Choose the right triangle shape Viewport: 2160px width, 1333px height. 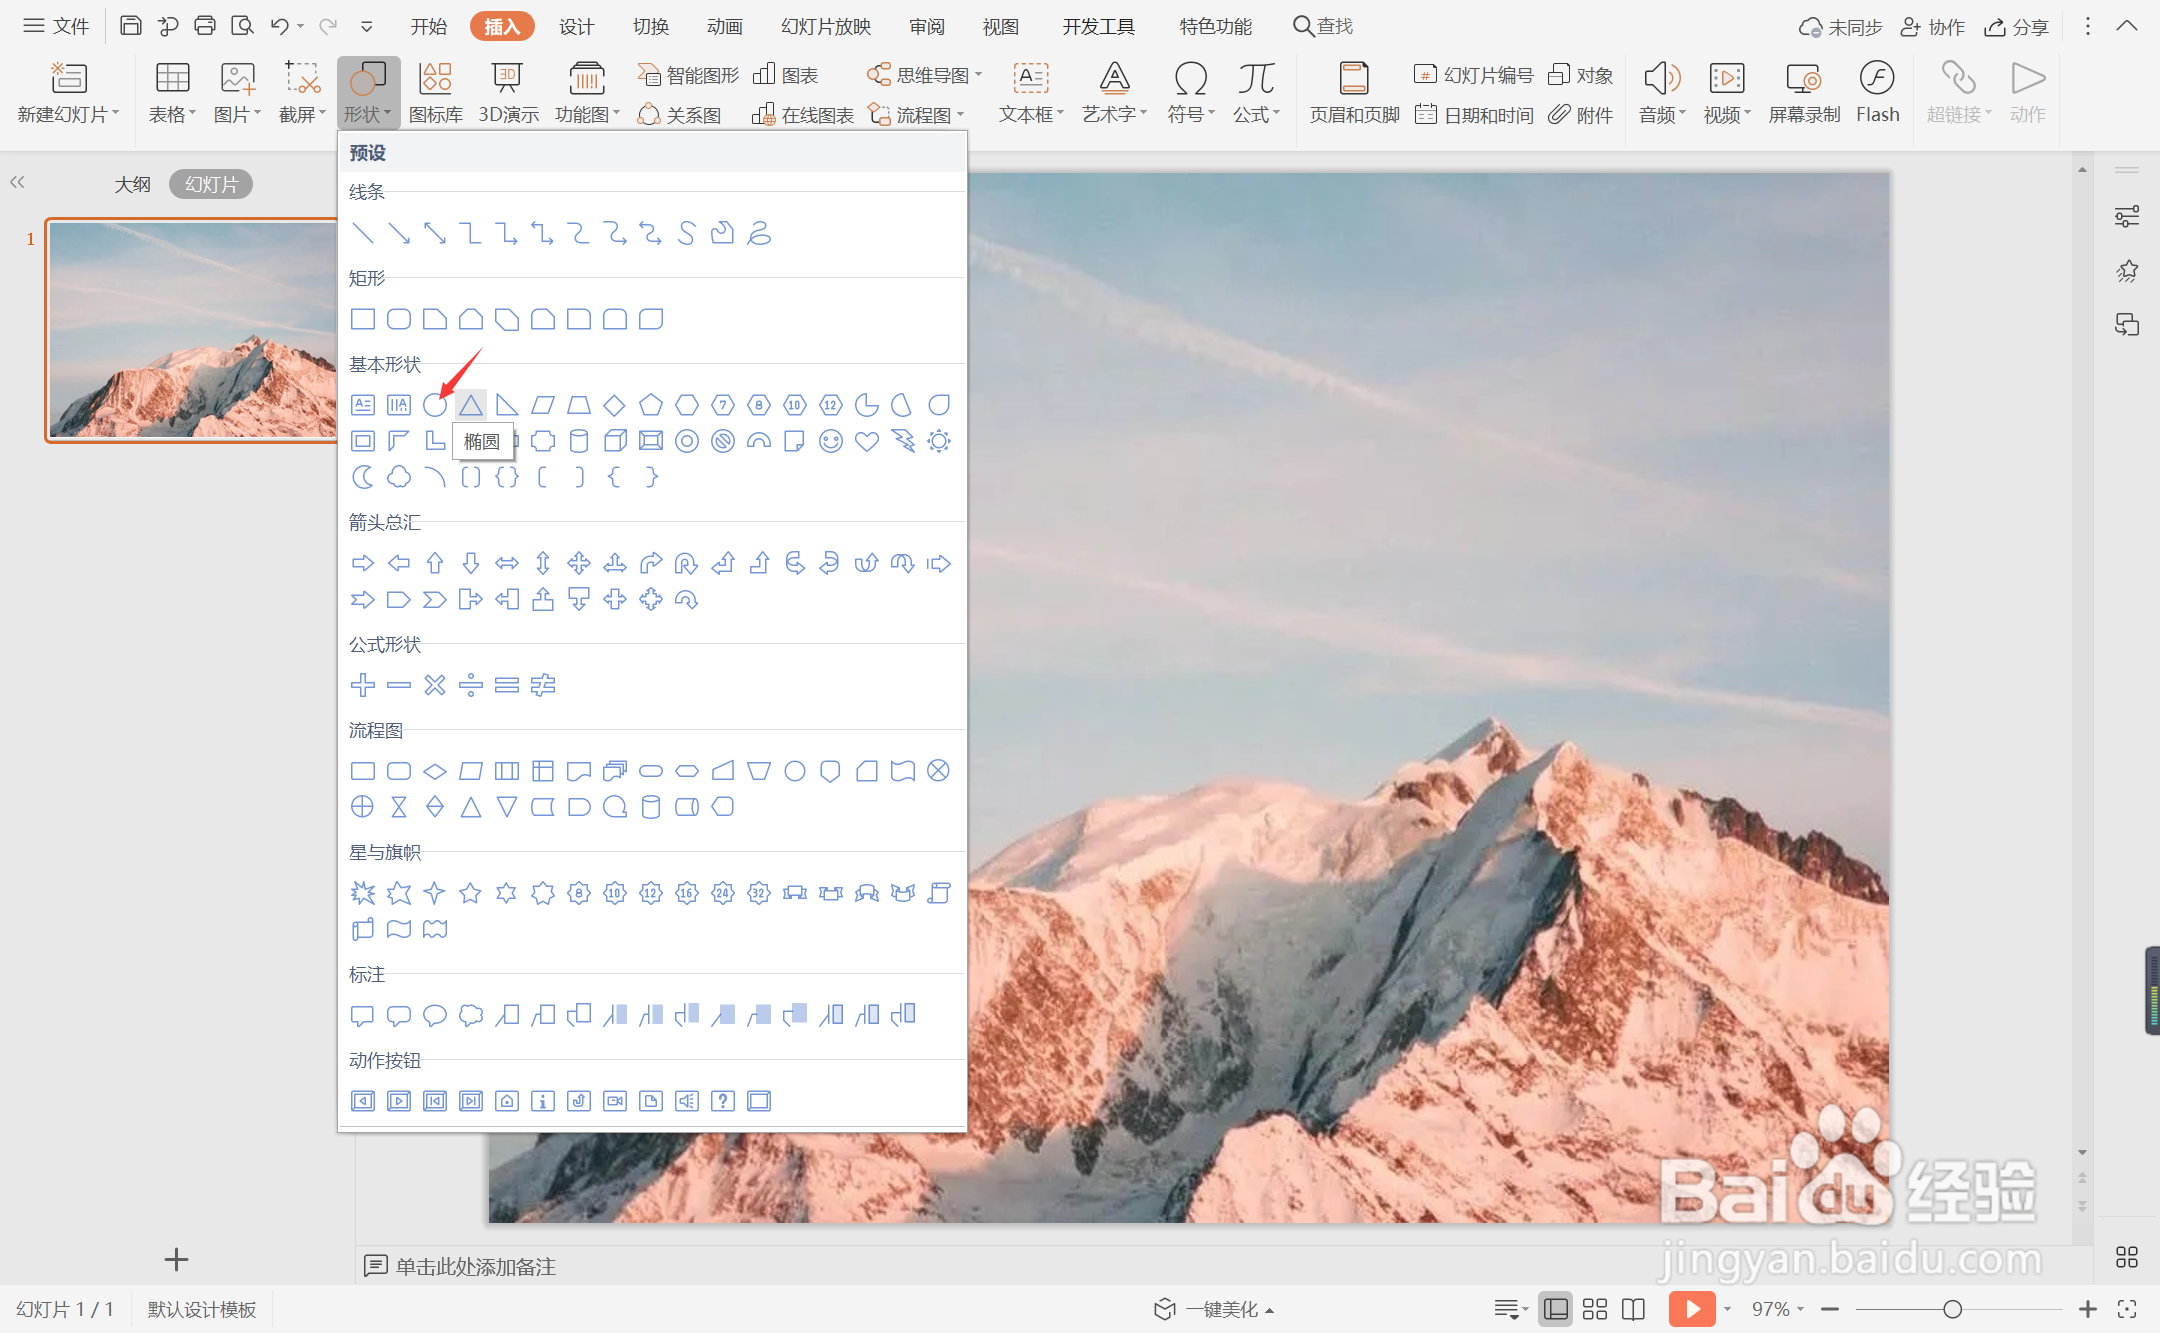(507, 405)
